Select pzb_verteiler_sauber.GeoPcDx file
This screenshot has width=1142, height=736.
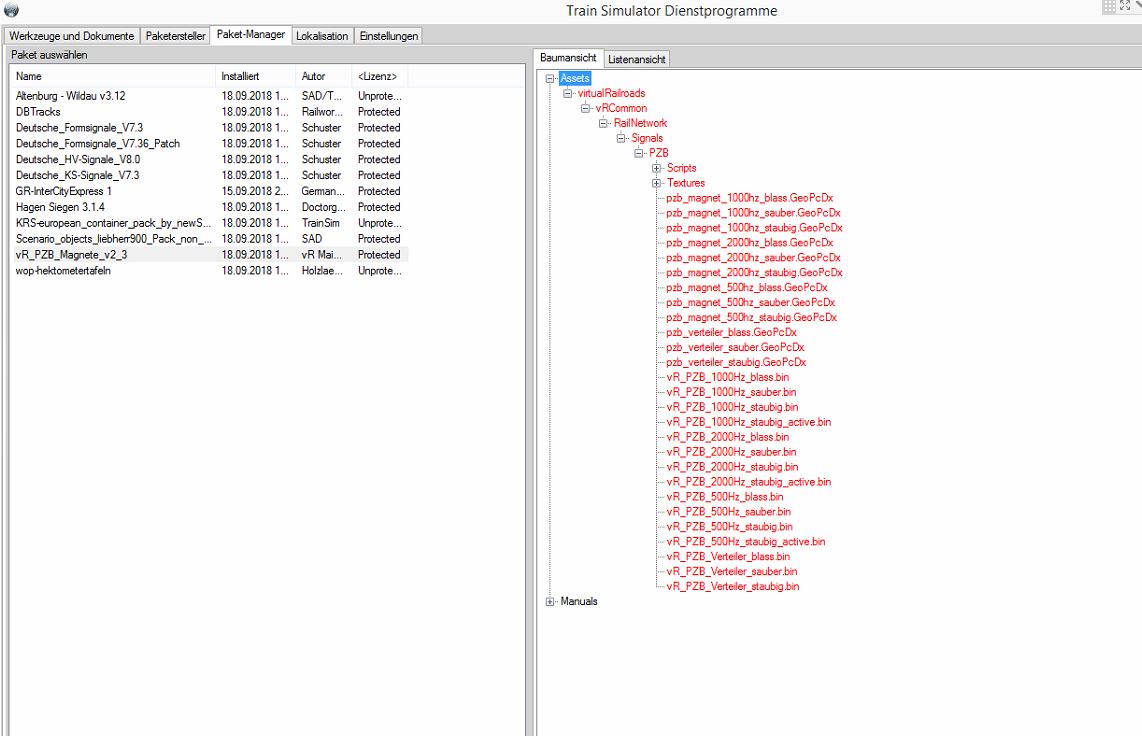coord(735,347)
